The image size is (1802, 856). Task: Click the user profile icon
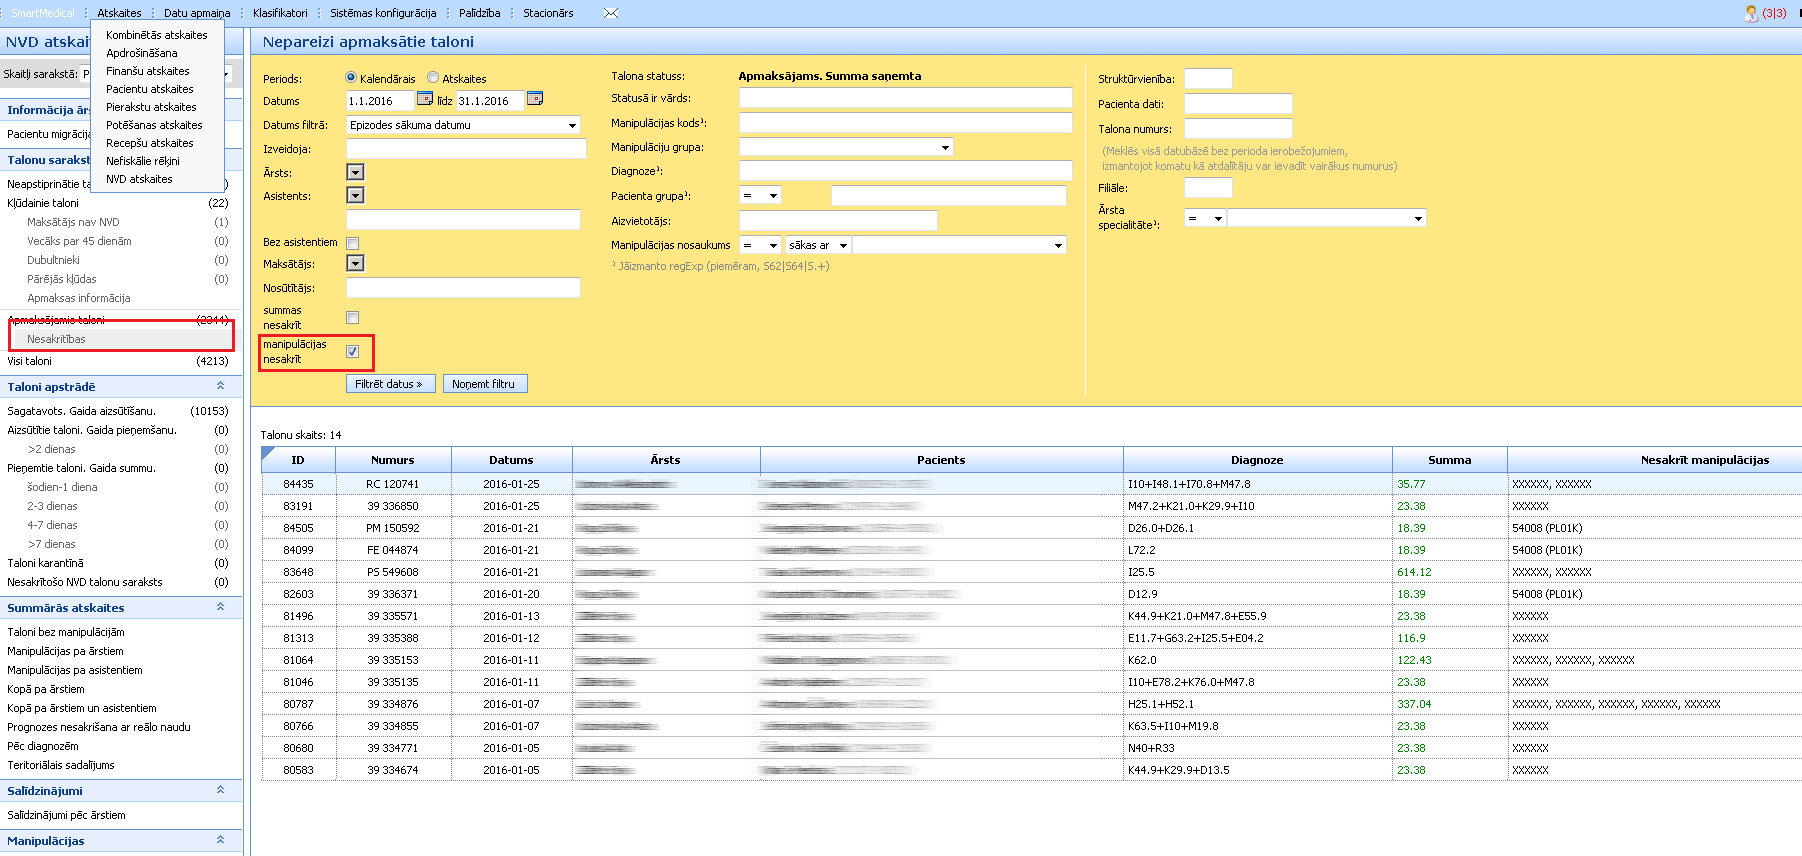coord(1751,13)
